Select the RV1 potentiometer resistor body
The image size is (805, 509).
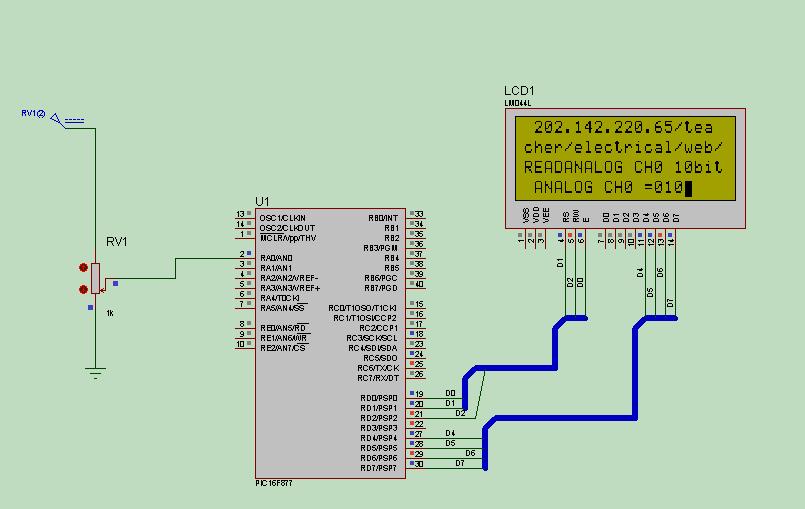[x=95, y=278]
